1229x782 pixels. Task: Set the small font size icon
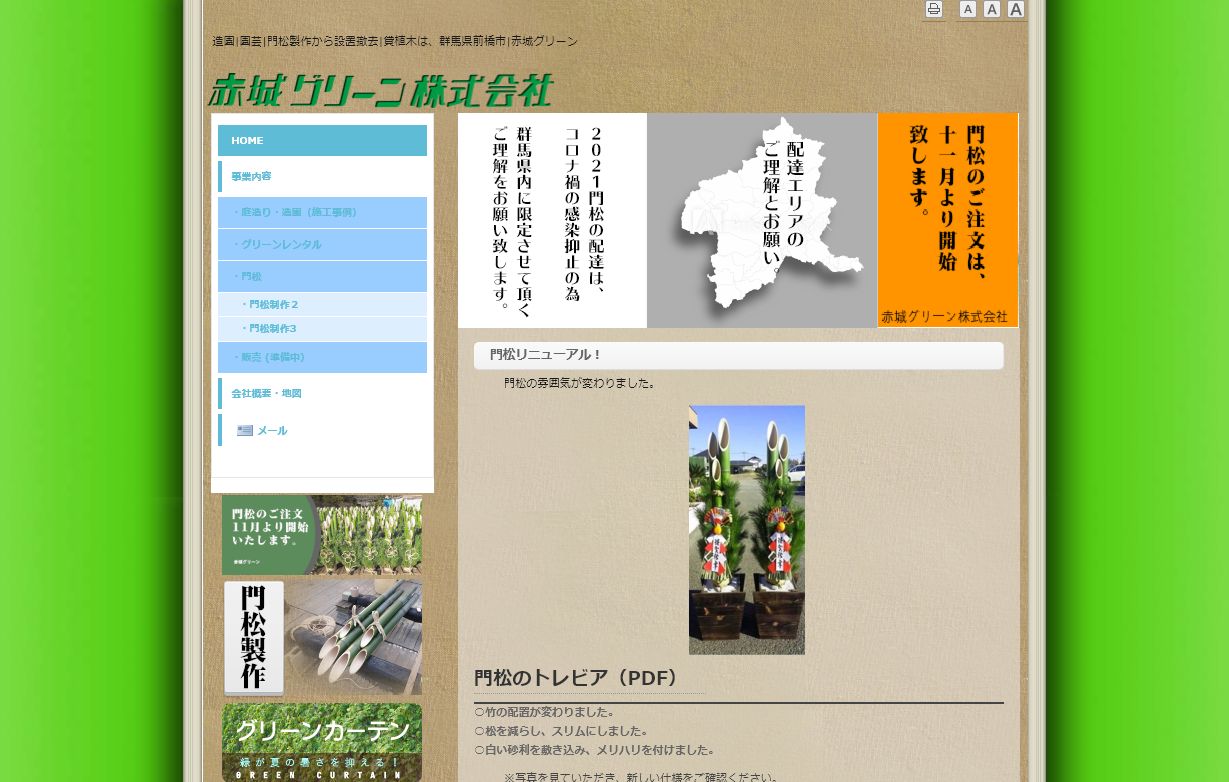click(967, 9)
